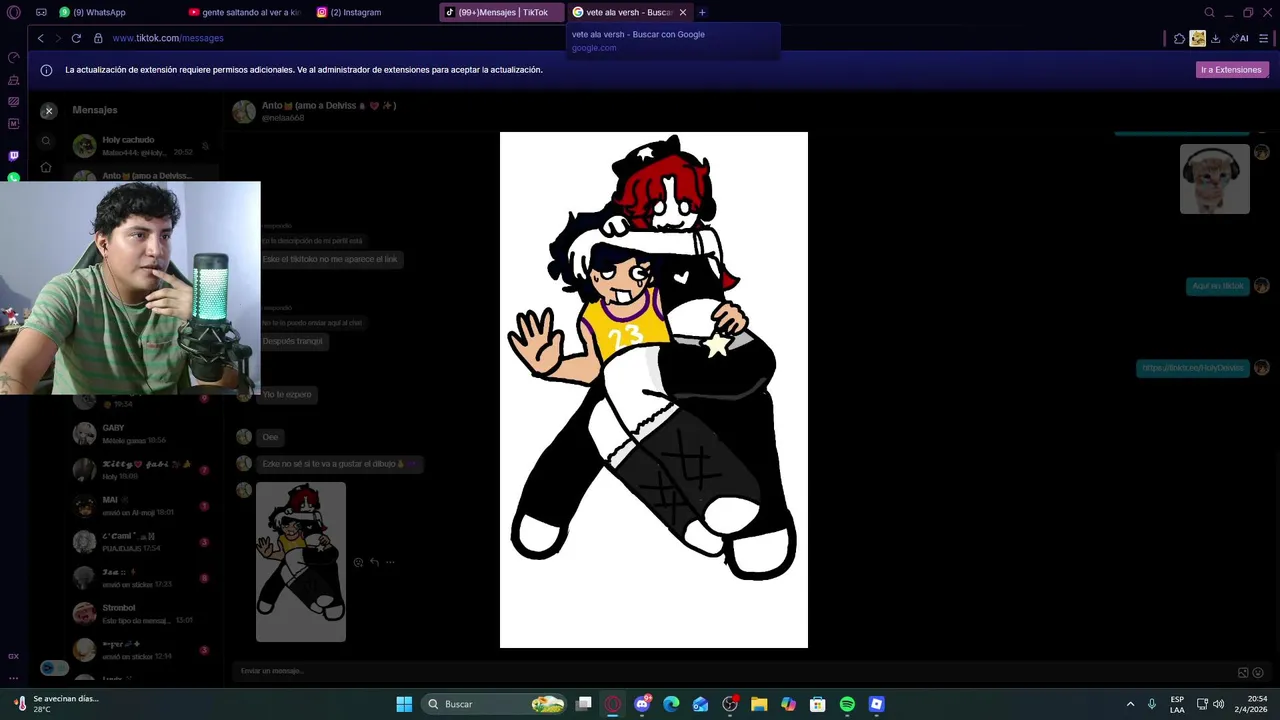Screen dimensions: 1280x720
Task: Open the Windows Start menu
Action: (x=404, y=704)
